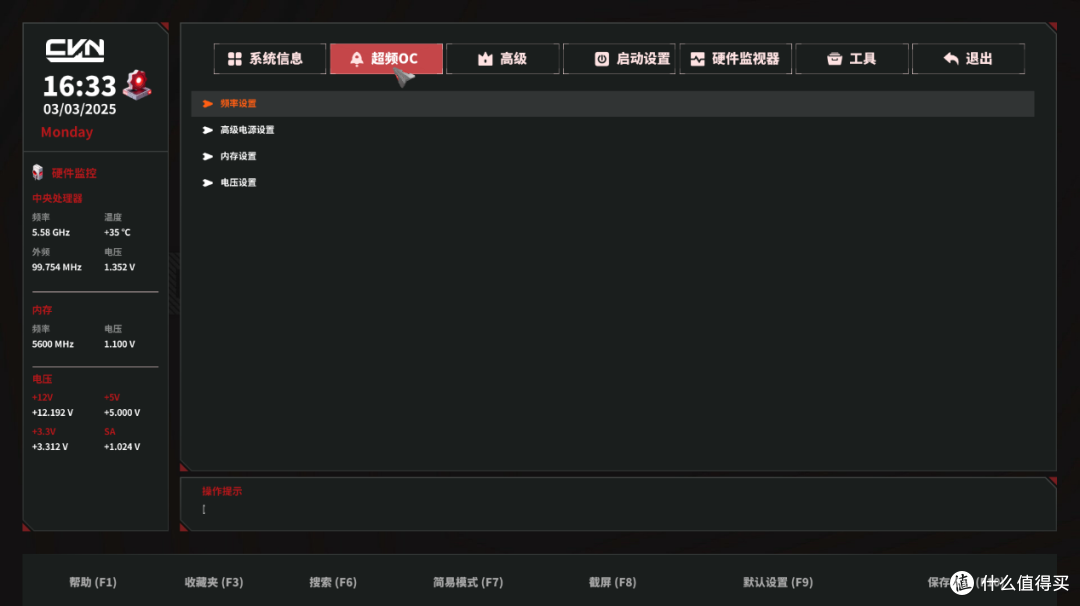This screenshot has height=606, width=1080.
Task: Open 频率设置 submenu
Action: [612, 103]
